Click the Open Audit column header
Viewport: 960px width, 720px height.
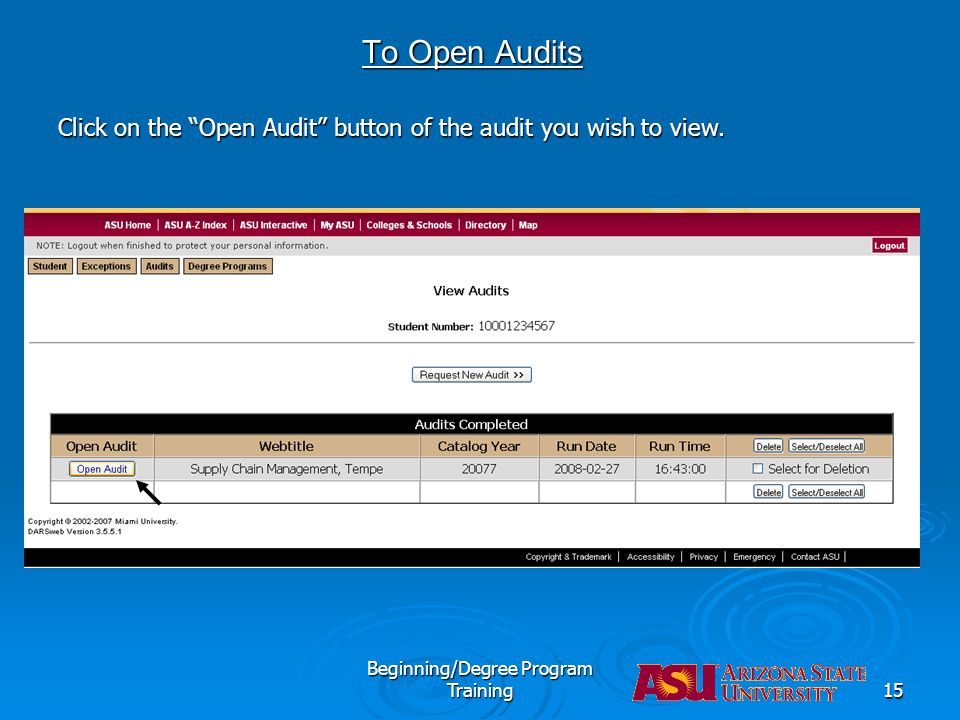click(x=102, y=446)
